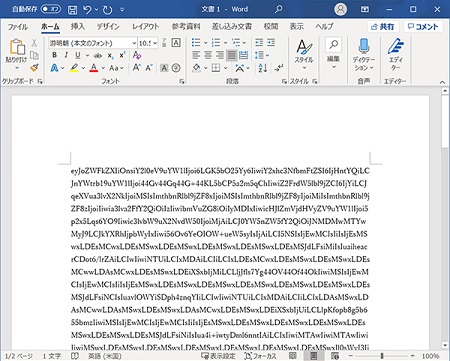The width and height of the screenshot is (450, 361).
Task: Collapse the ribbon chevron
Action: [442, 82]
